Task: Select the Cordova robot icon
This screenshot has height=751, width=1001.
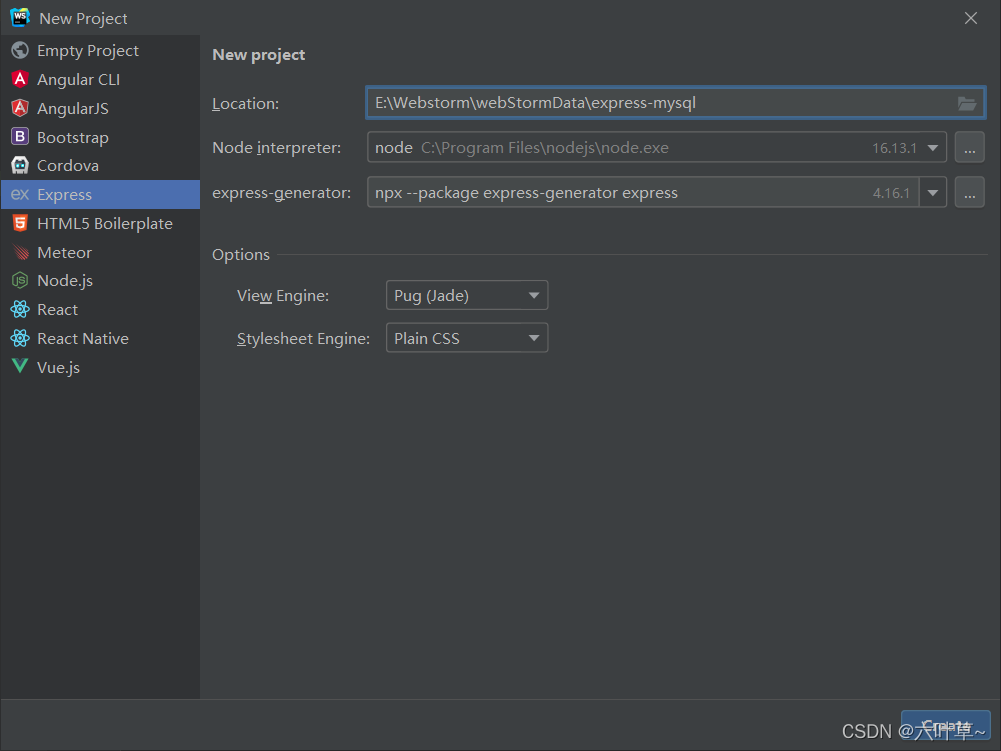Action: (x=19, y=165)
